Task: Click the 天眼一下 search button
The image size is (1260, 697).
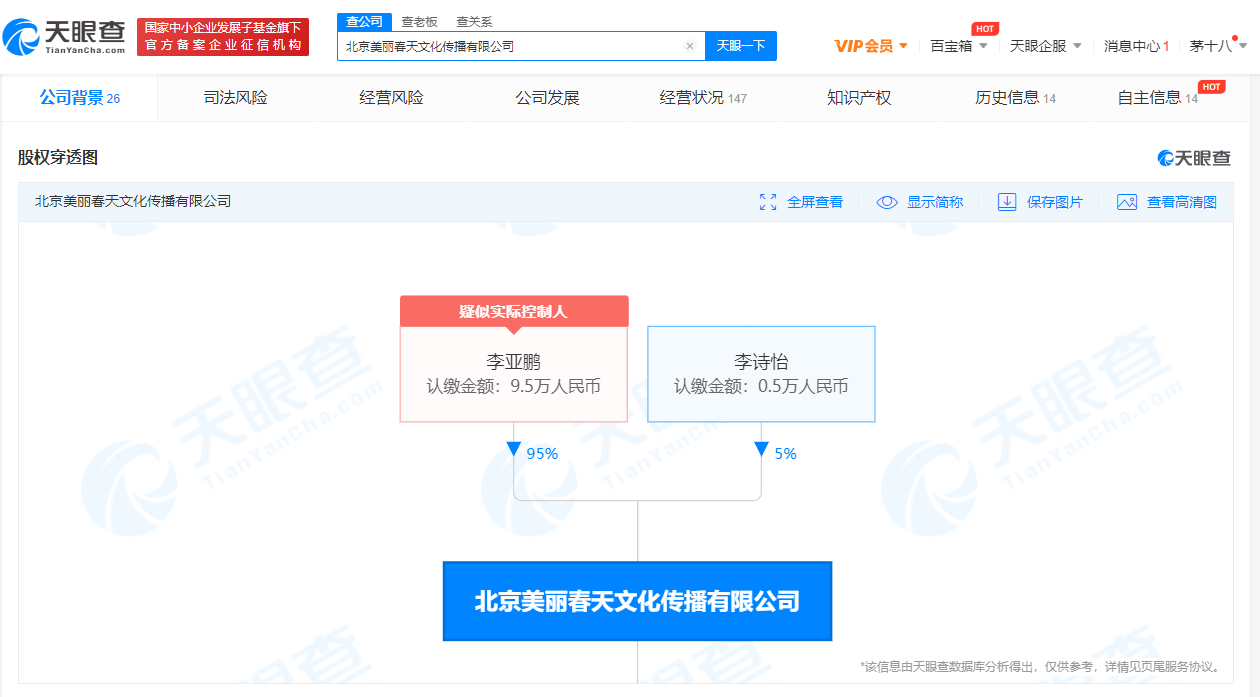Action: coord(741,46)
